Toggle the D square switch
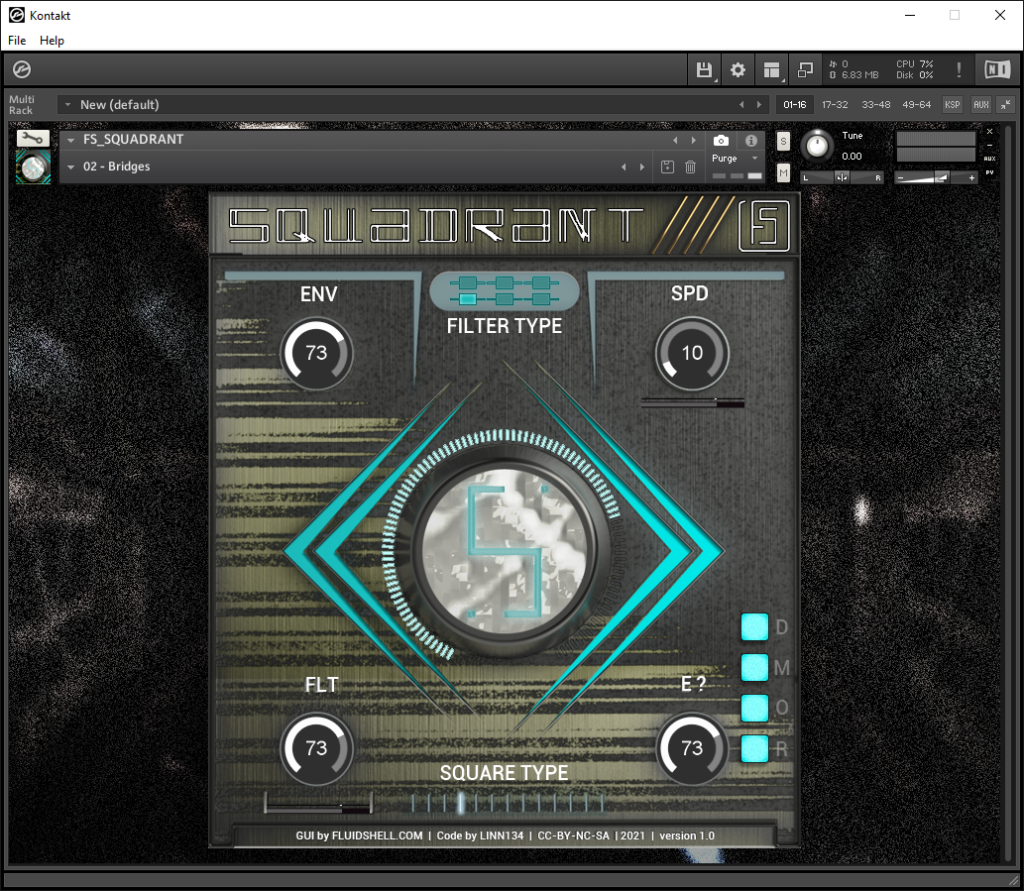 click(x=754, y=627)
